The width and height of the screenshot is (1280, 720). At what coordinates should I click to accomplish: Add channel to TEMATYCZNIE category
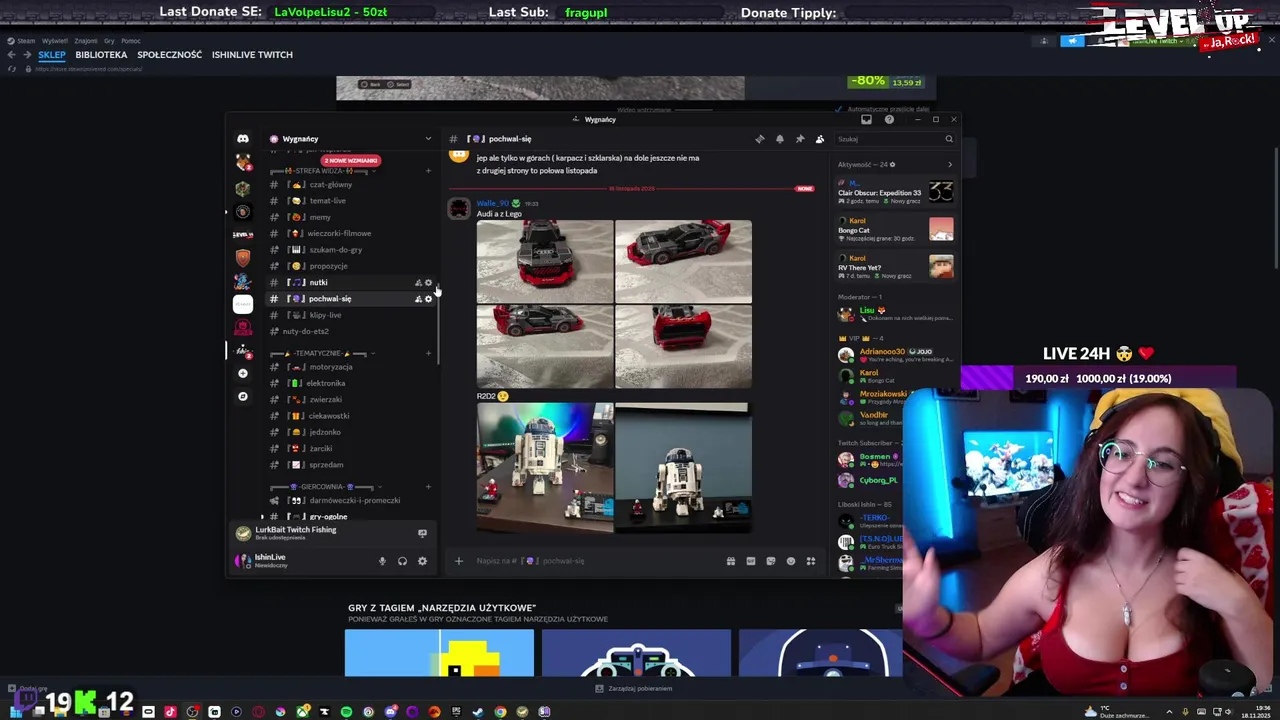point(429,353)
